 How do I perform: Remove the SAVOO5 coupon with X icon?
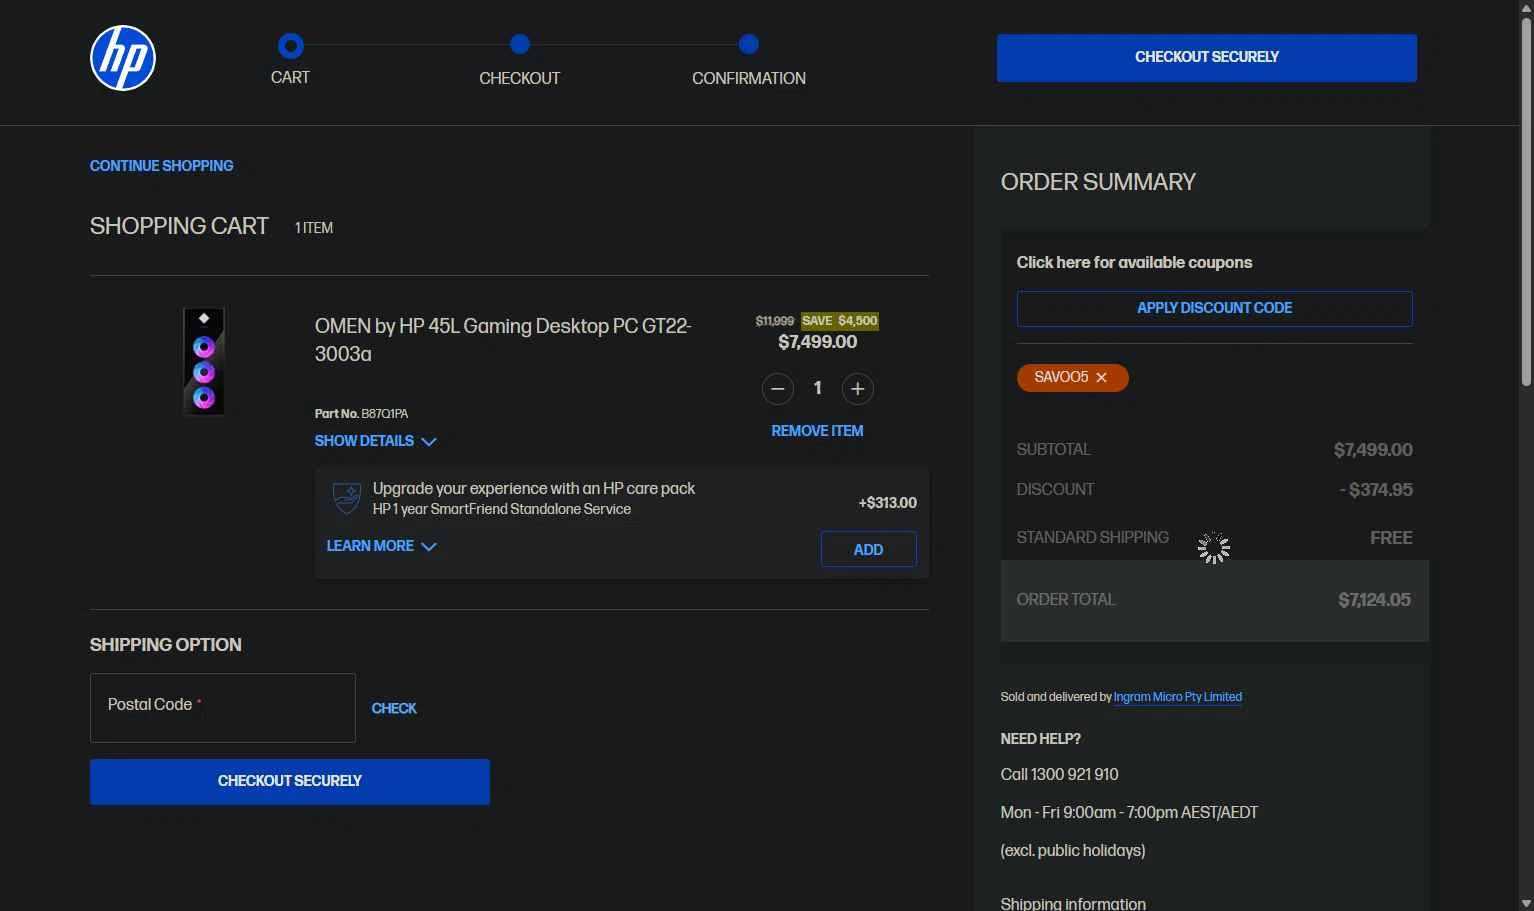(1101, 378)
